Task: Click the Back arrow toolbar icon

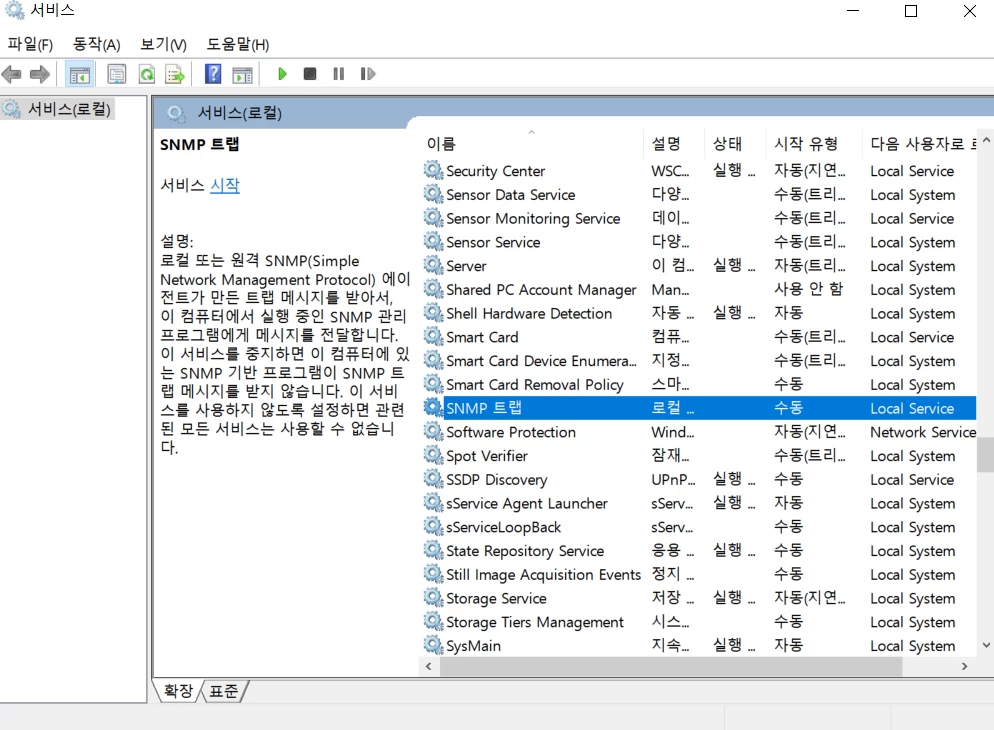Action: (x=12, y=74)
